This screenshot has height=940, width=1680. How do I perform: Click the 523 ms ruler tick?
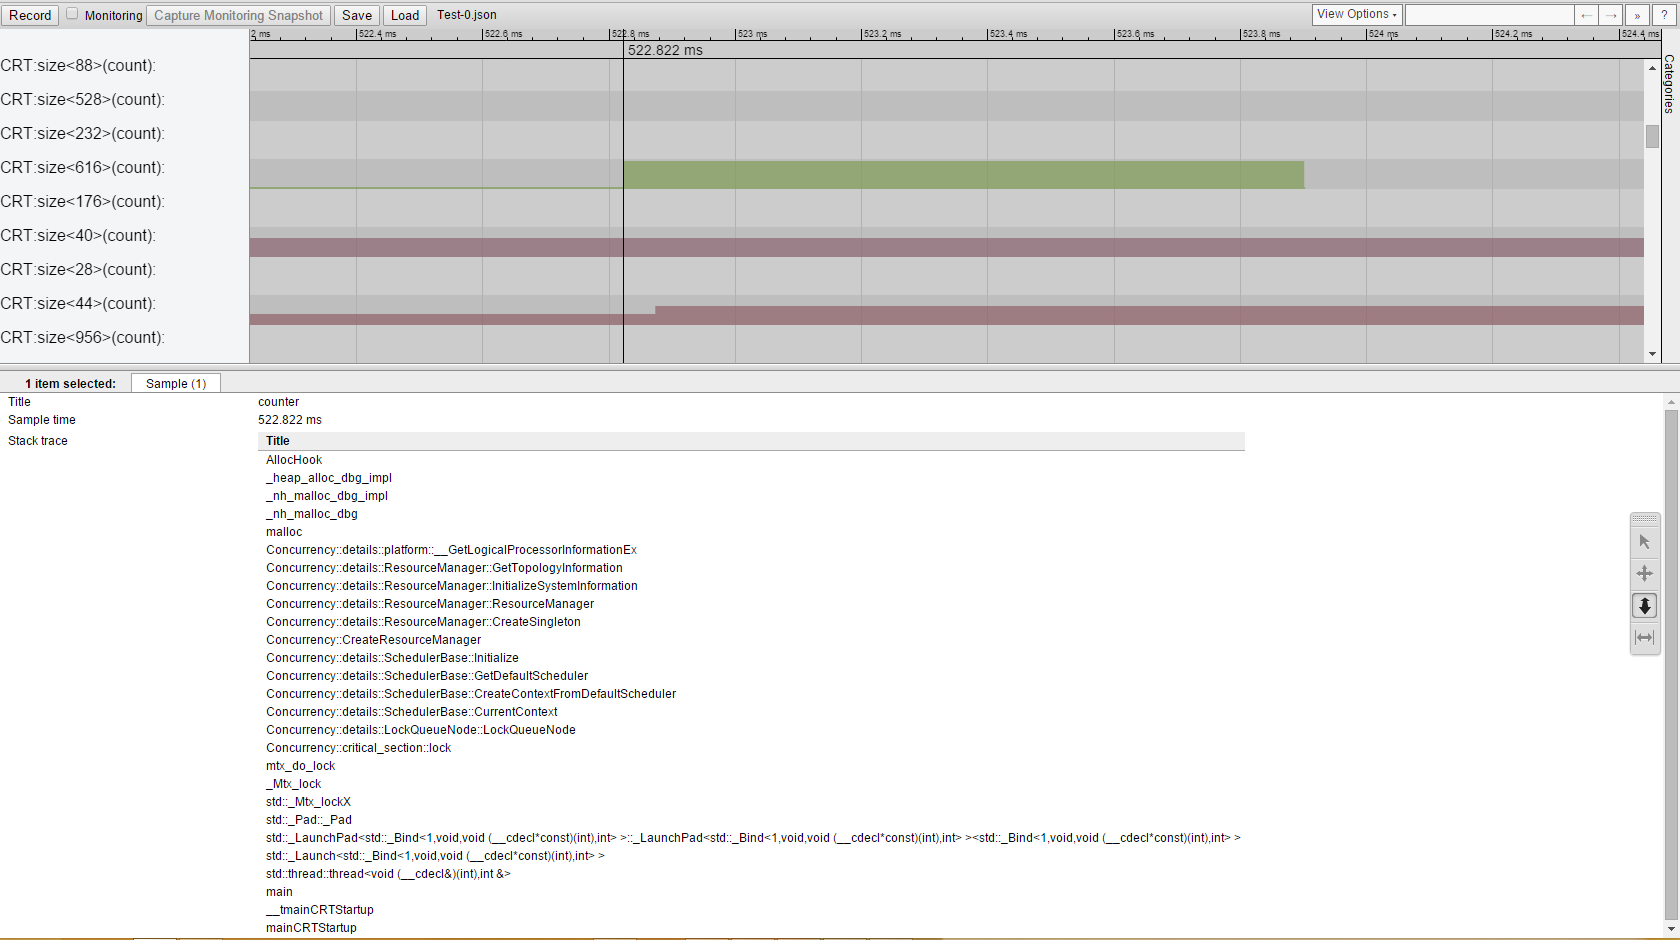point(751,34)
